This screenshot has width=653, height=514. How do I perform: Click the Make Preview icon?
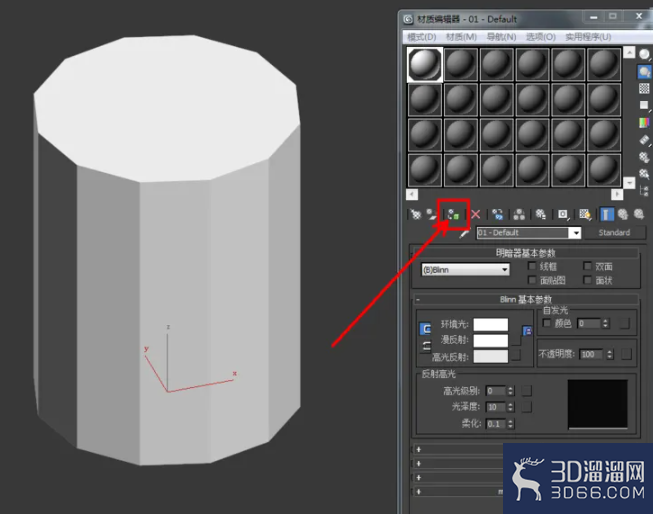[644, 140]
